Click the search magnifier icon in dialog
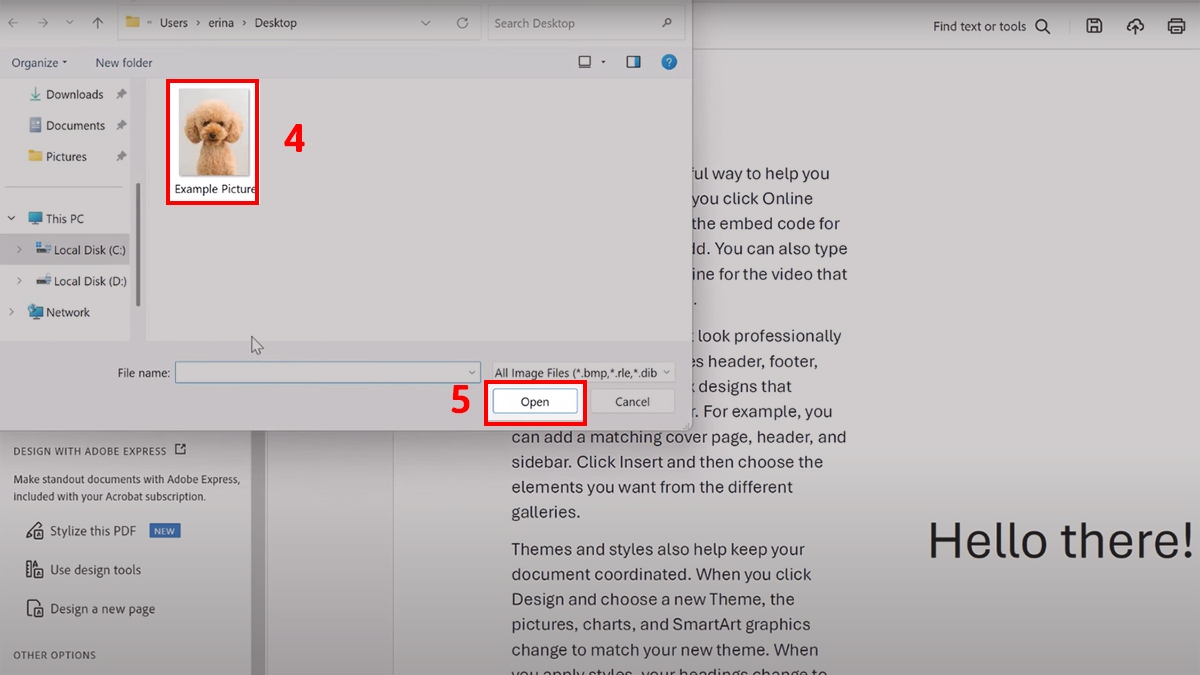1200x675 pixels. coord(667,23)
